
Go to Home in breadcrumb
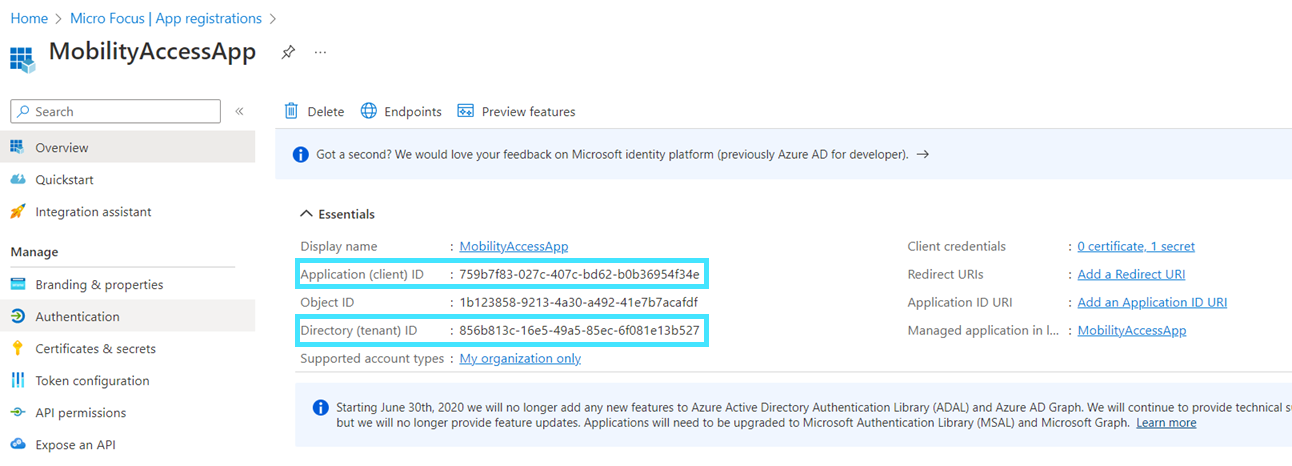[29, 18]
